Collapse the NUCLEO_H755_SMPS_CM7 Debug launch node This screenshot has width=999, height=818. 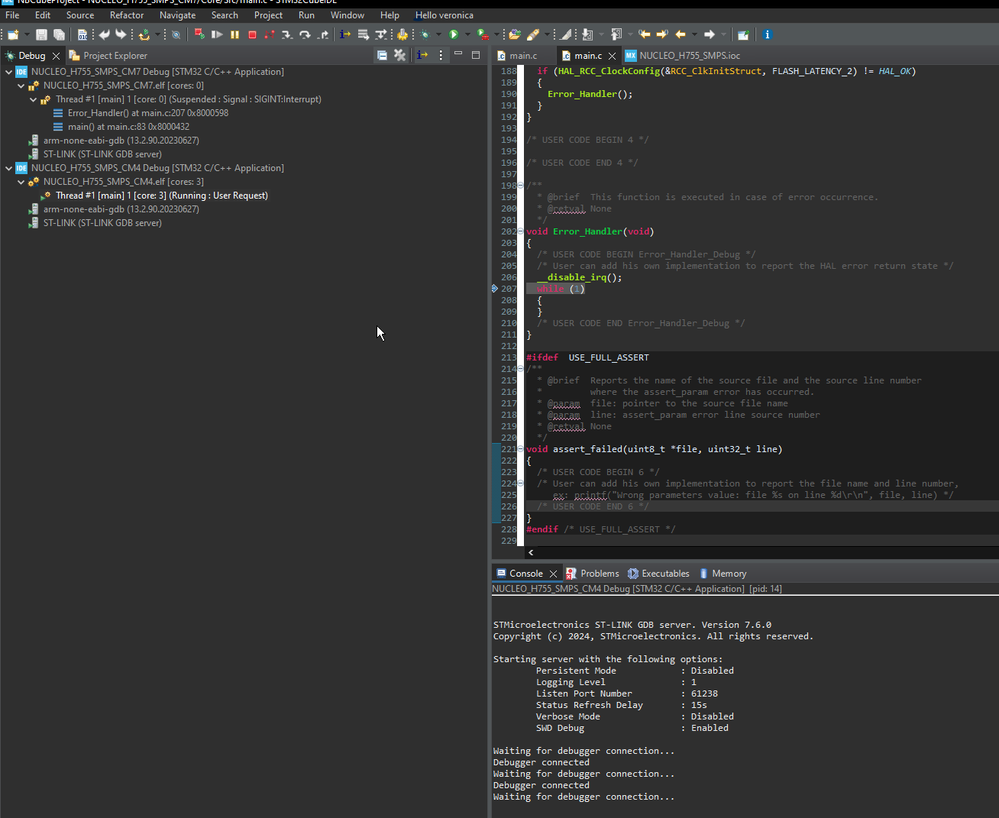9,72
